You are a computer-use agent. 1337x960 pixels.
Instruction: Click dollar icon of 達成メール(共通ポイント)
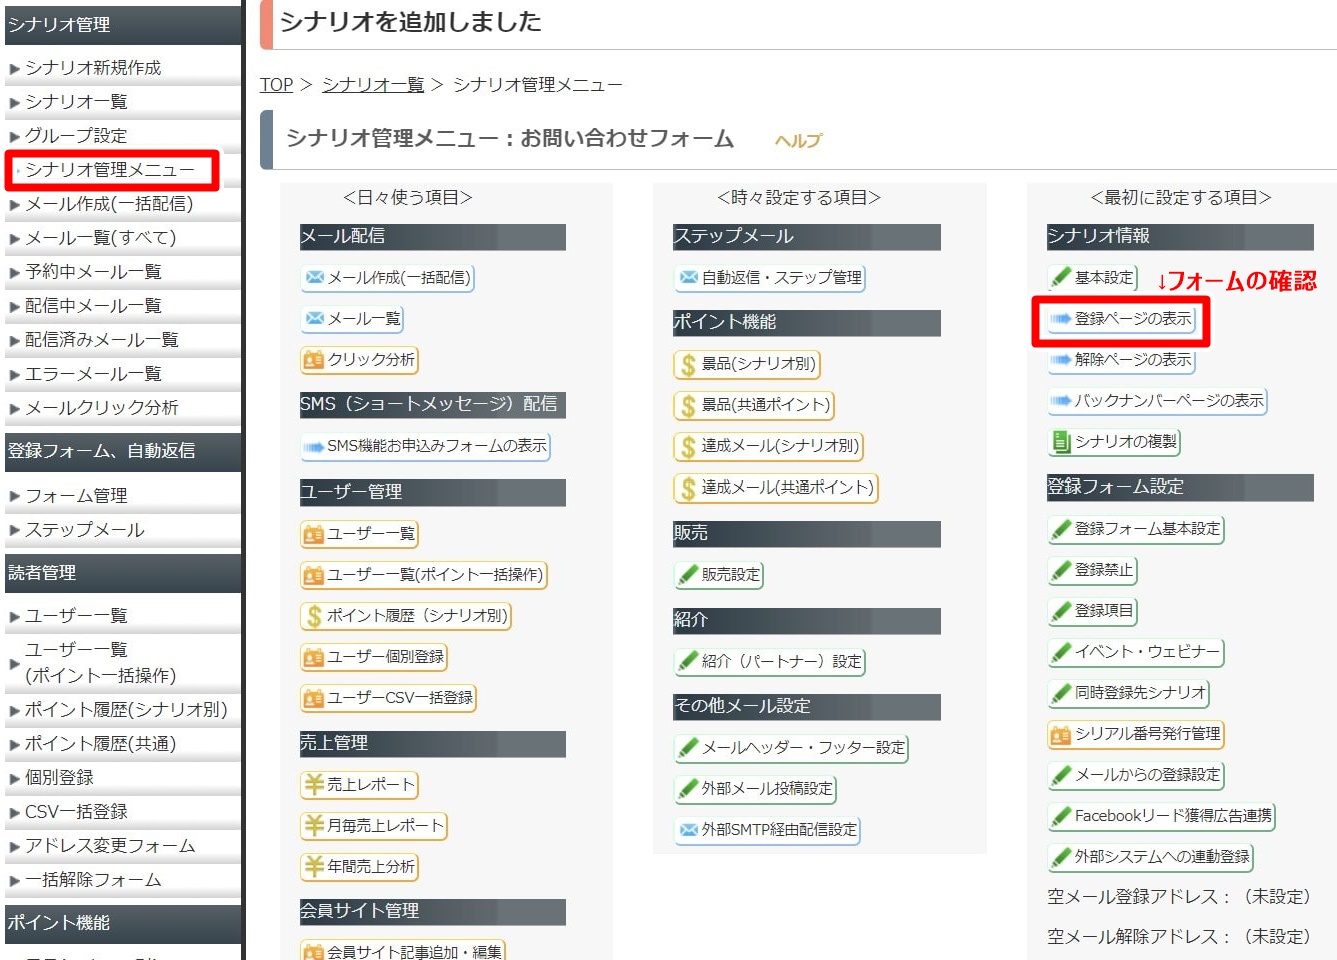click(688, 488)
